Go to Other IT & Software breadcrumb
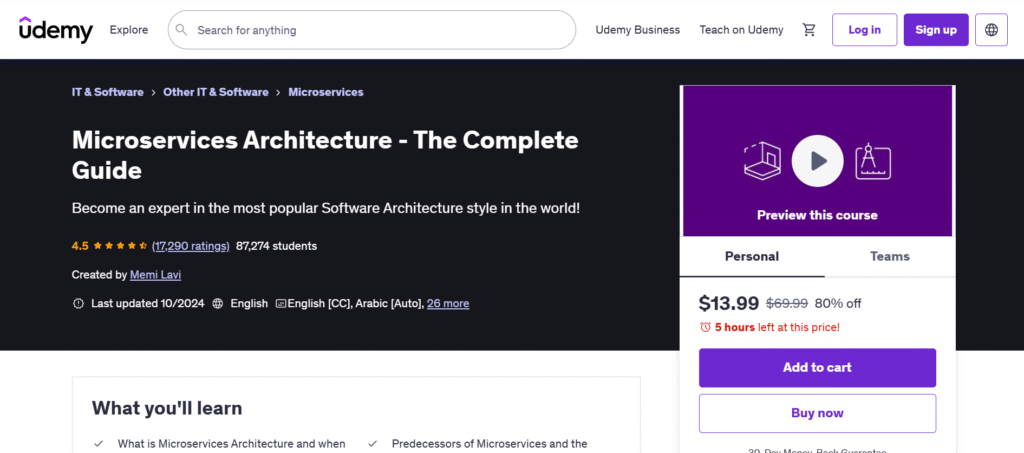 coord(216,92)
